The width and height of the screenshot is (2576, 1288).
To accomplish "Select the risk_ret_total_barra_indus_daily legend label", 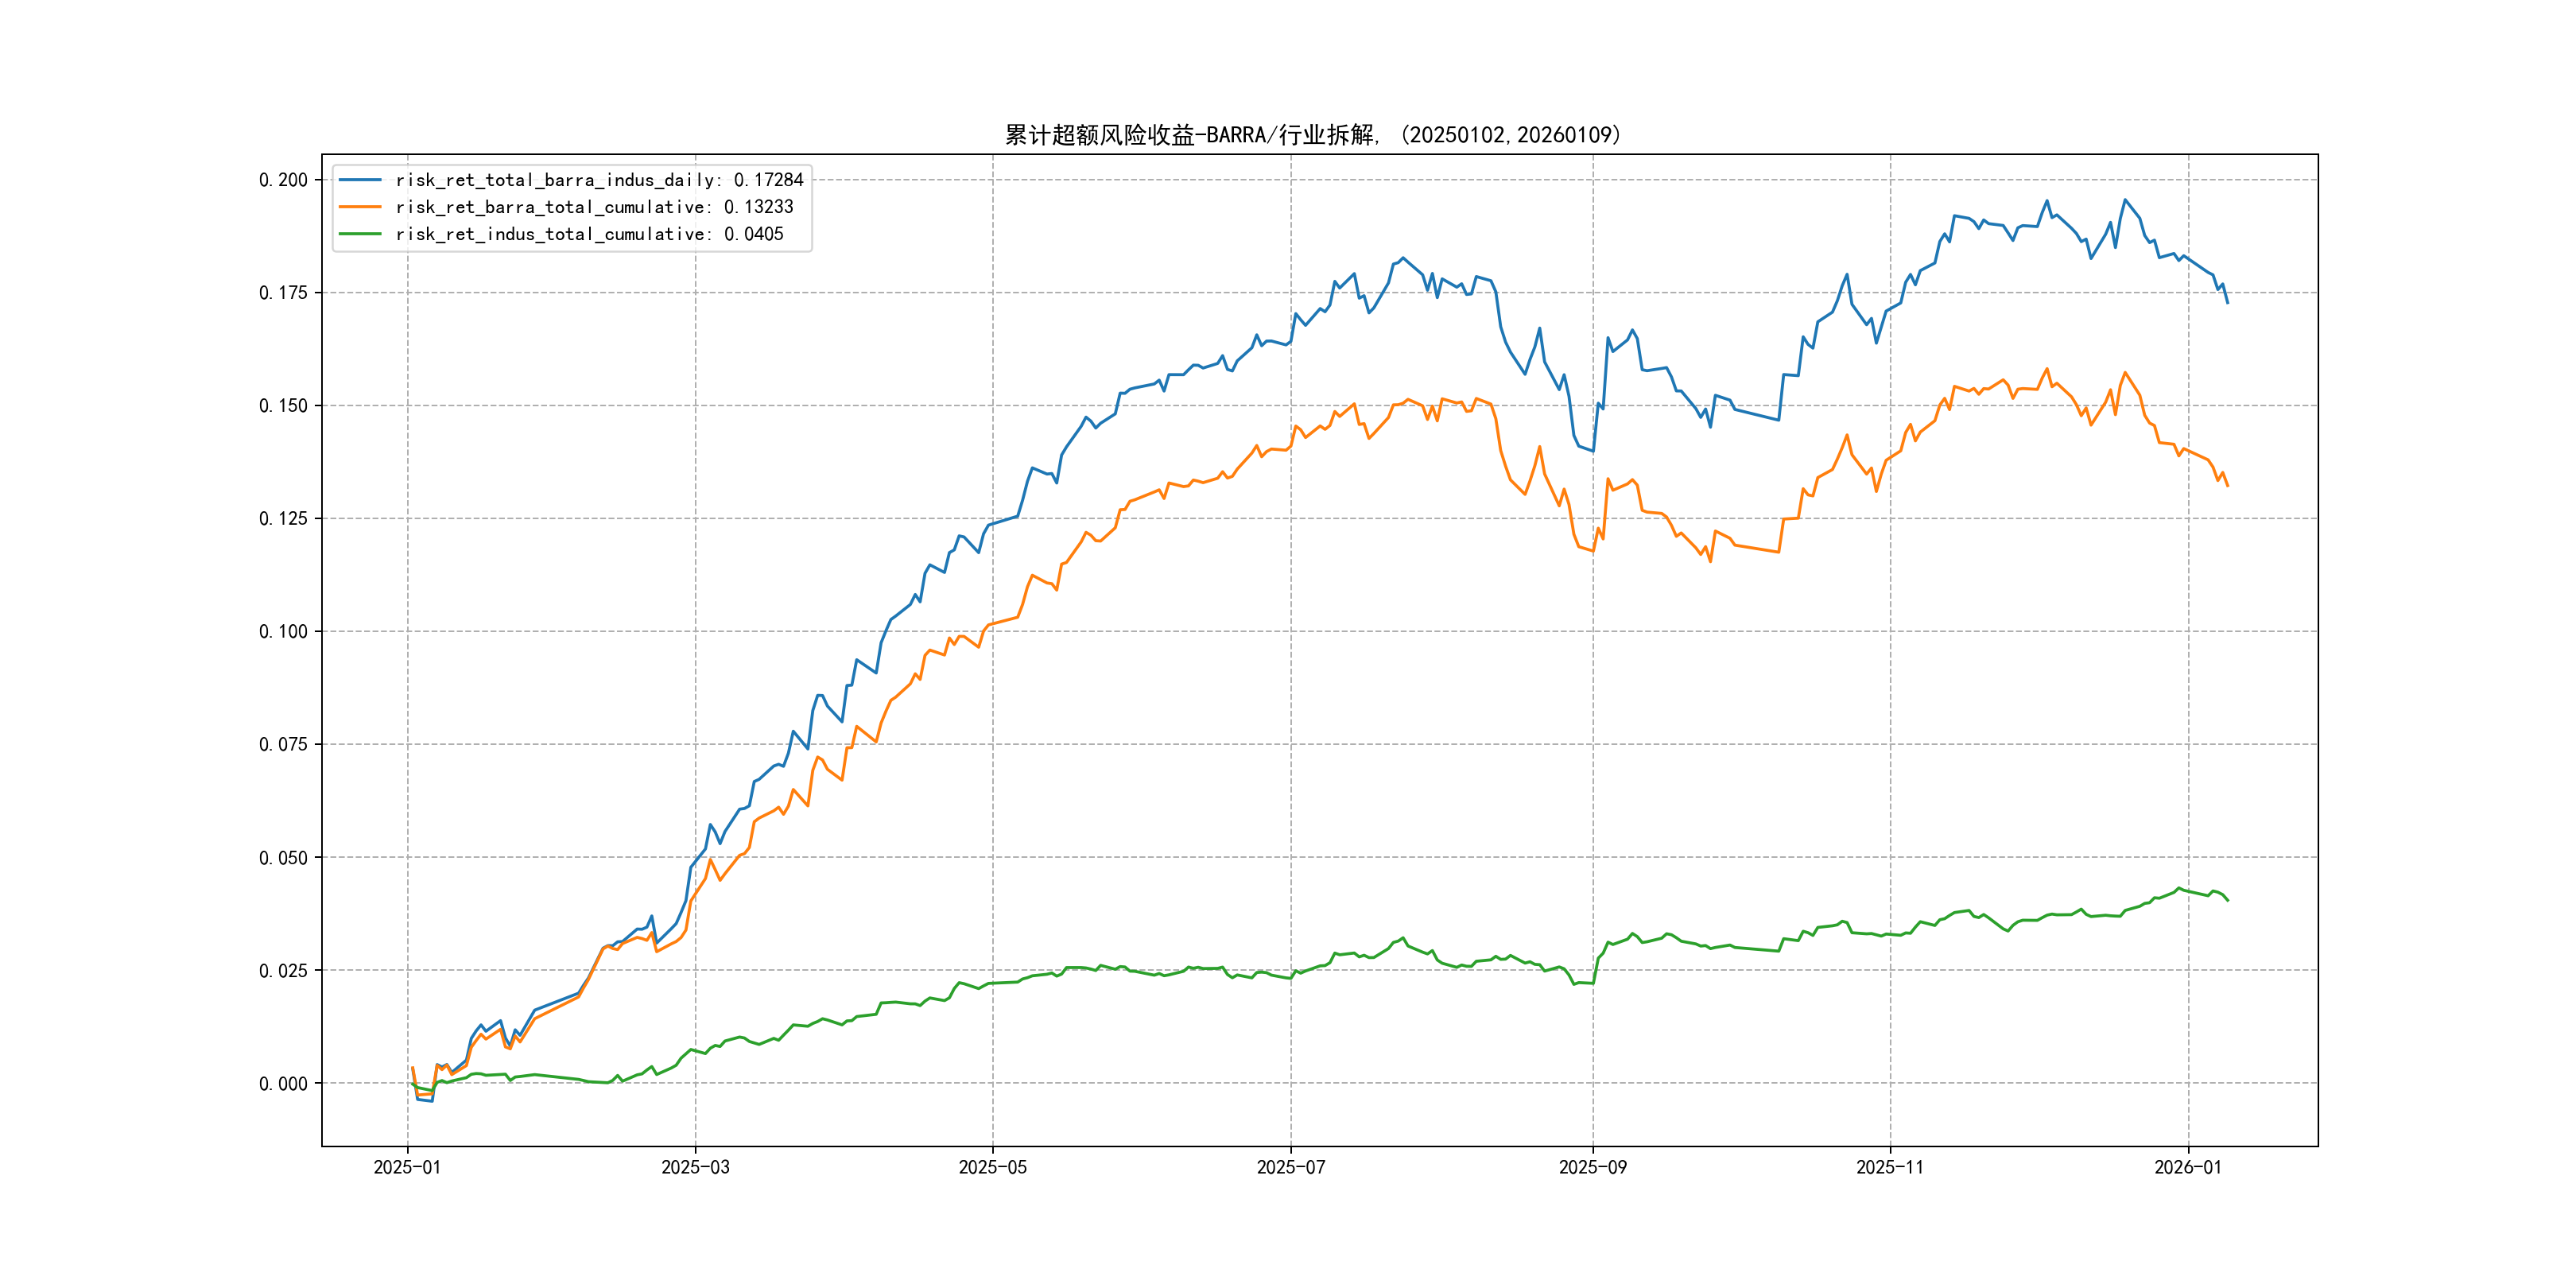I will click(x=599, y=180).
